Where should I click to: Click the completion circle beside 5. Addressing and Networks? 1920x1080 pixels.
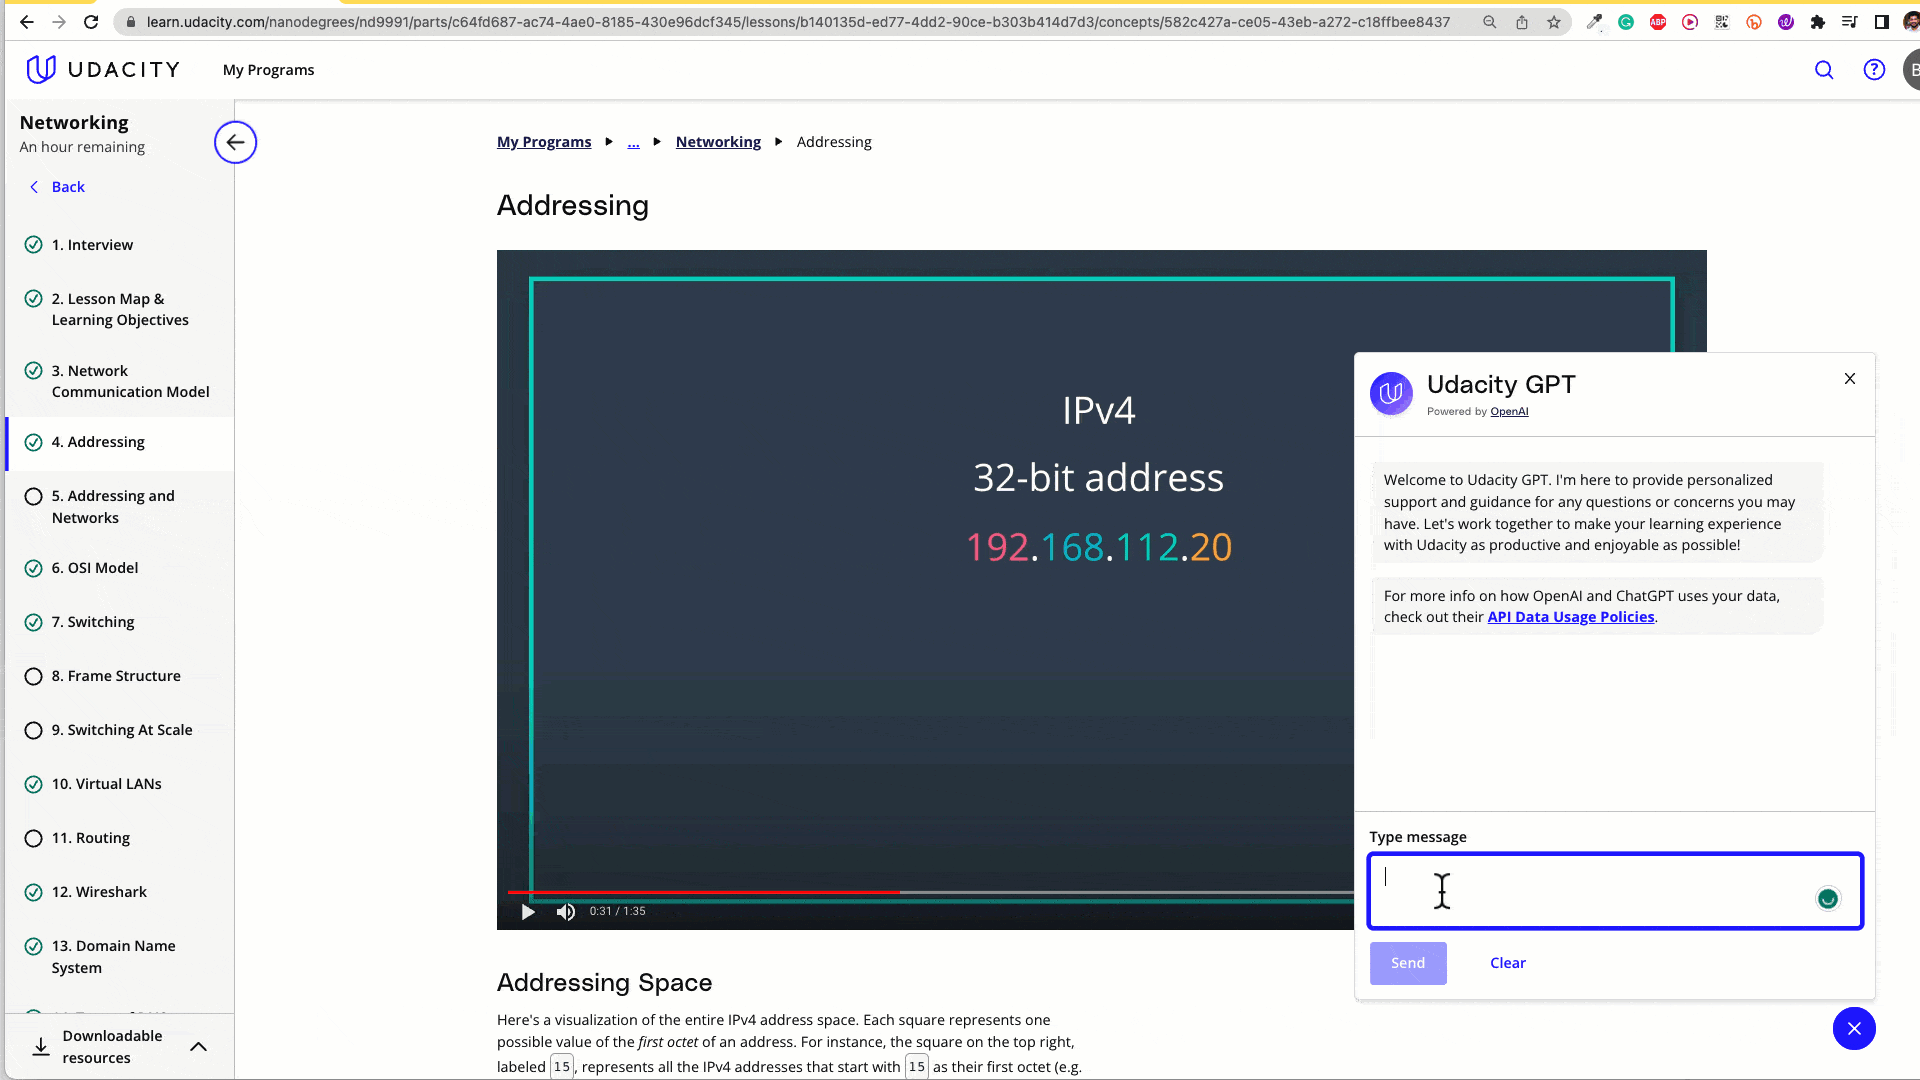pos(34,496)
